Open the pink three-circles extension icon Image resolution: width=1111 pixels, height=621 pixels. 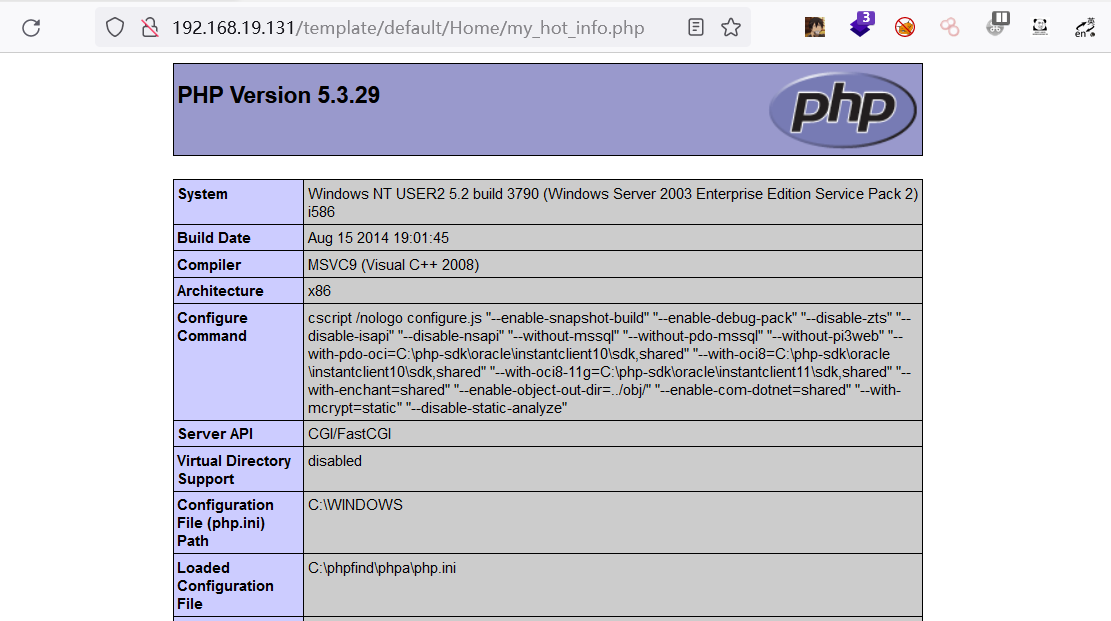[x=949, y=28]
